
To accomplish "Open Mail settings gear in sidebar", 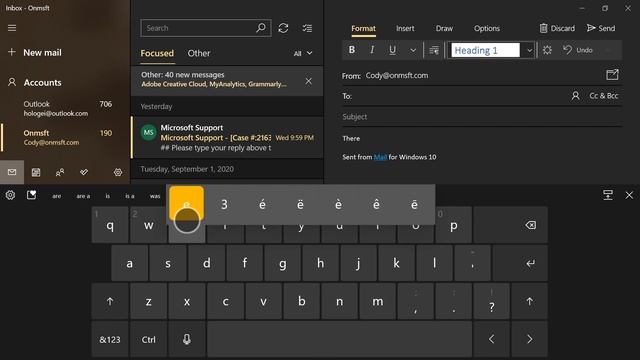I will 118,172.
